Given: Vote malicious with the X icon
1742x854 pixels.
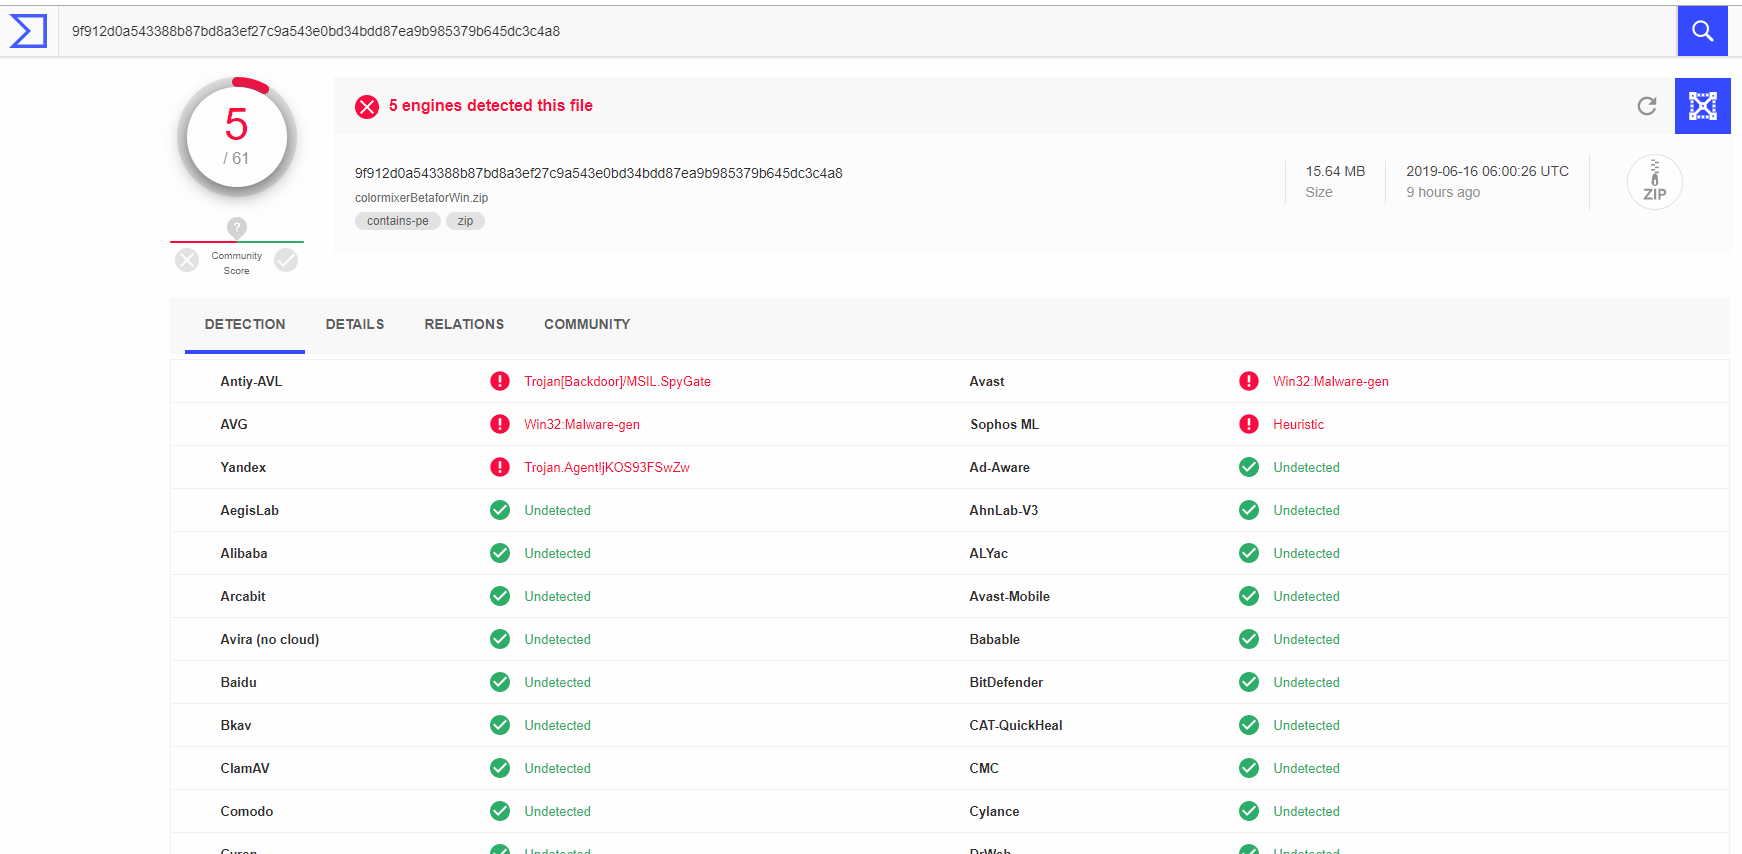Looking at the screenshot, I should (x=187, y=261).
